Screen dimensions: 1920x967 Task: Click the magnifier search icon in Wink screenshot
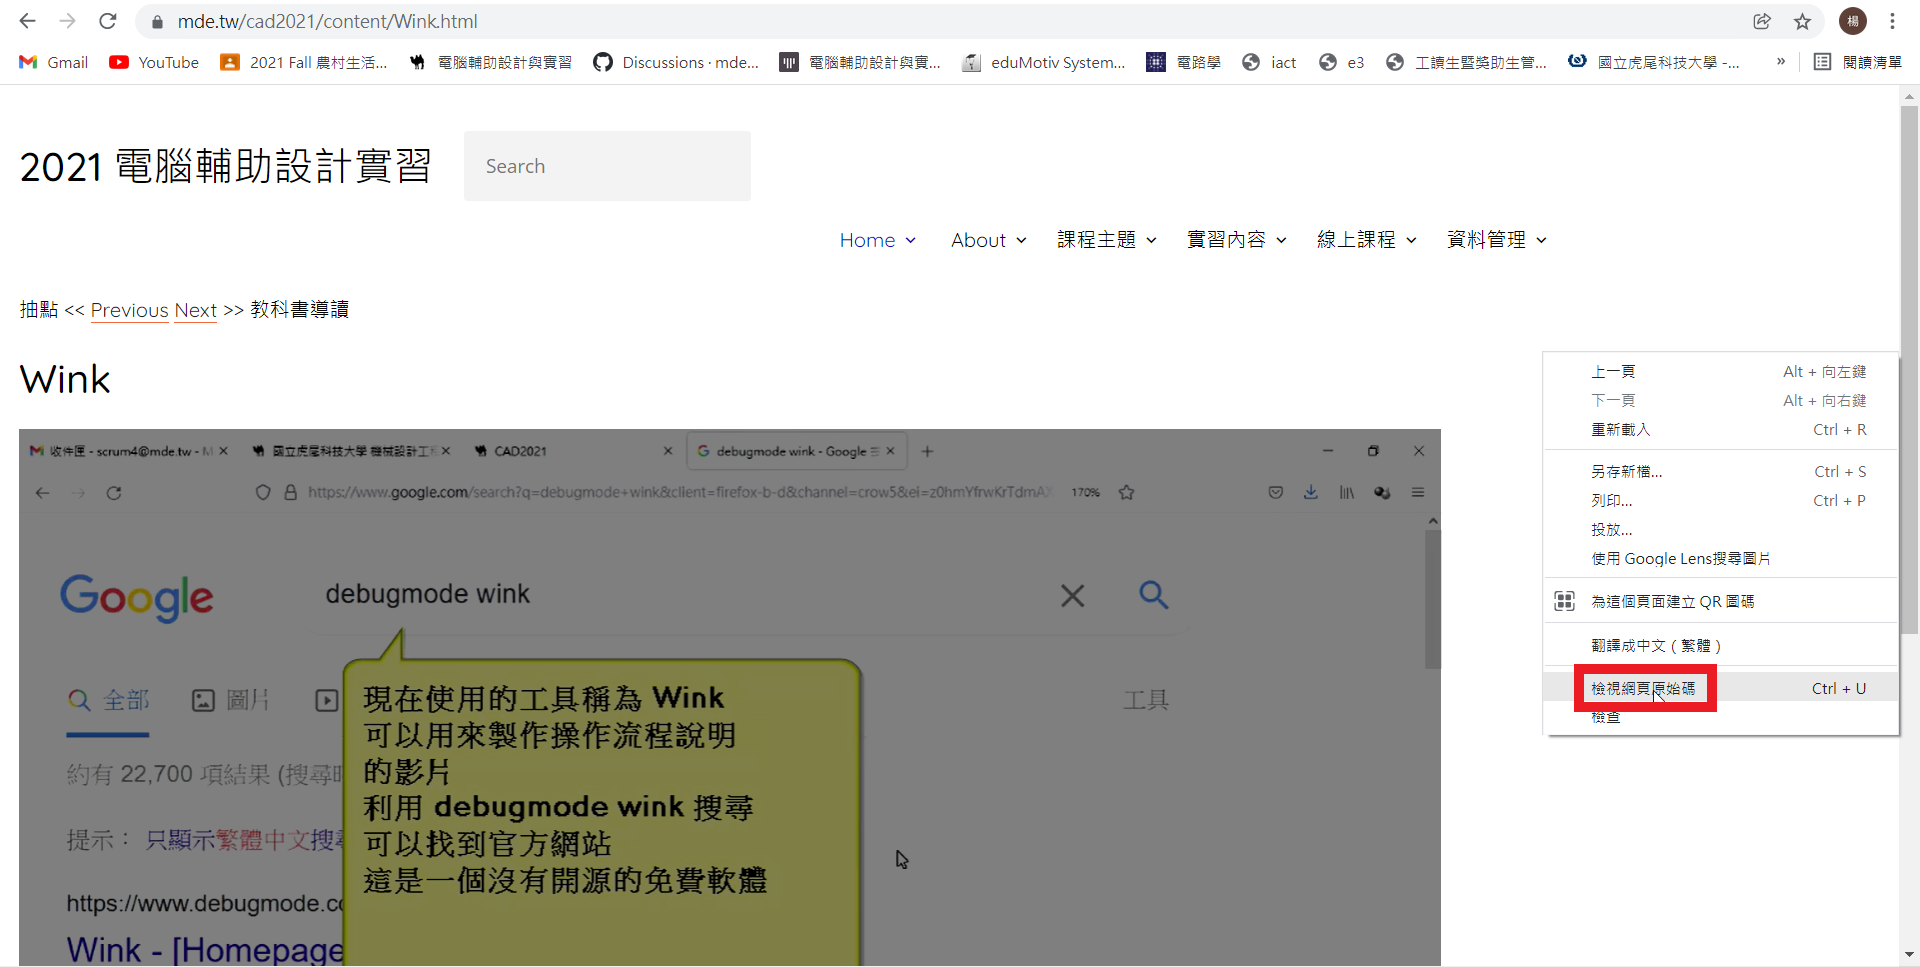click(1154, 595)
